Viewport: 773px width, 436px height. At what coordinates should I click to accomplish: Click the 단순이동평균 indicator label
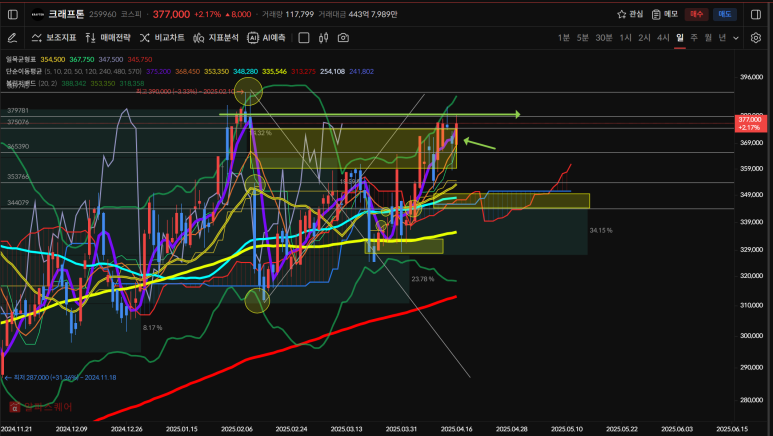tap(24, 72)
